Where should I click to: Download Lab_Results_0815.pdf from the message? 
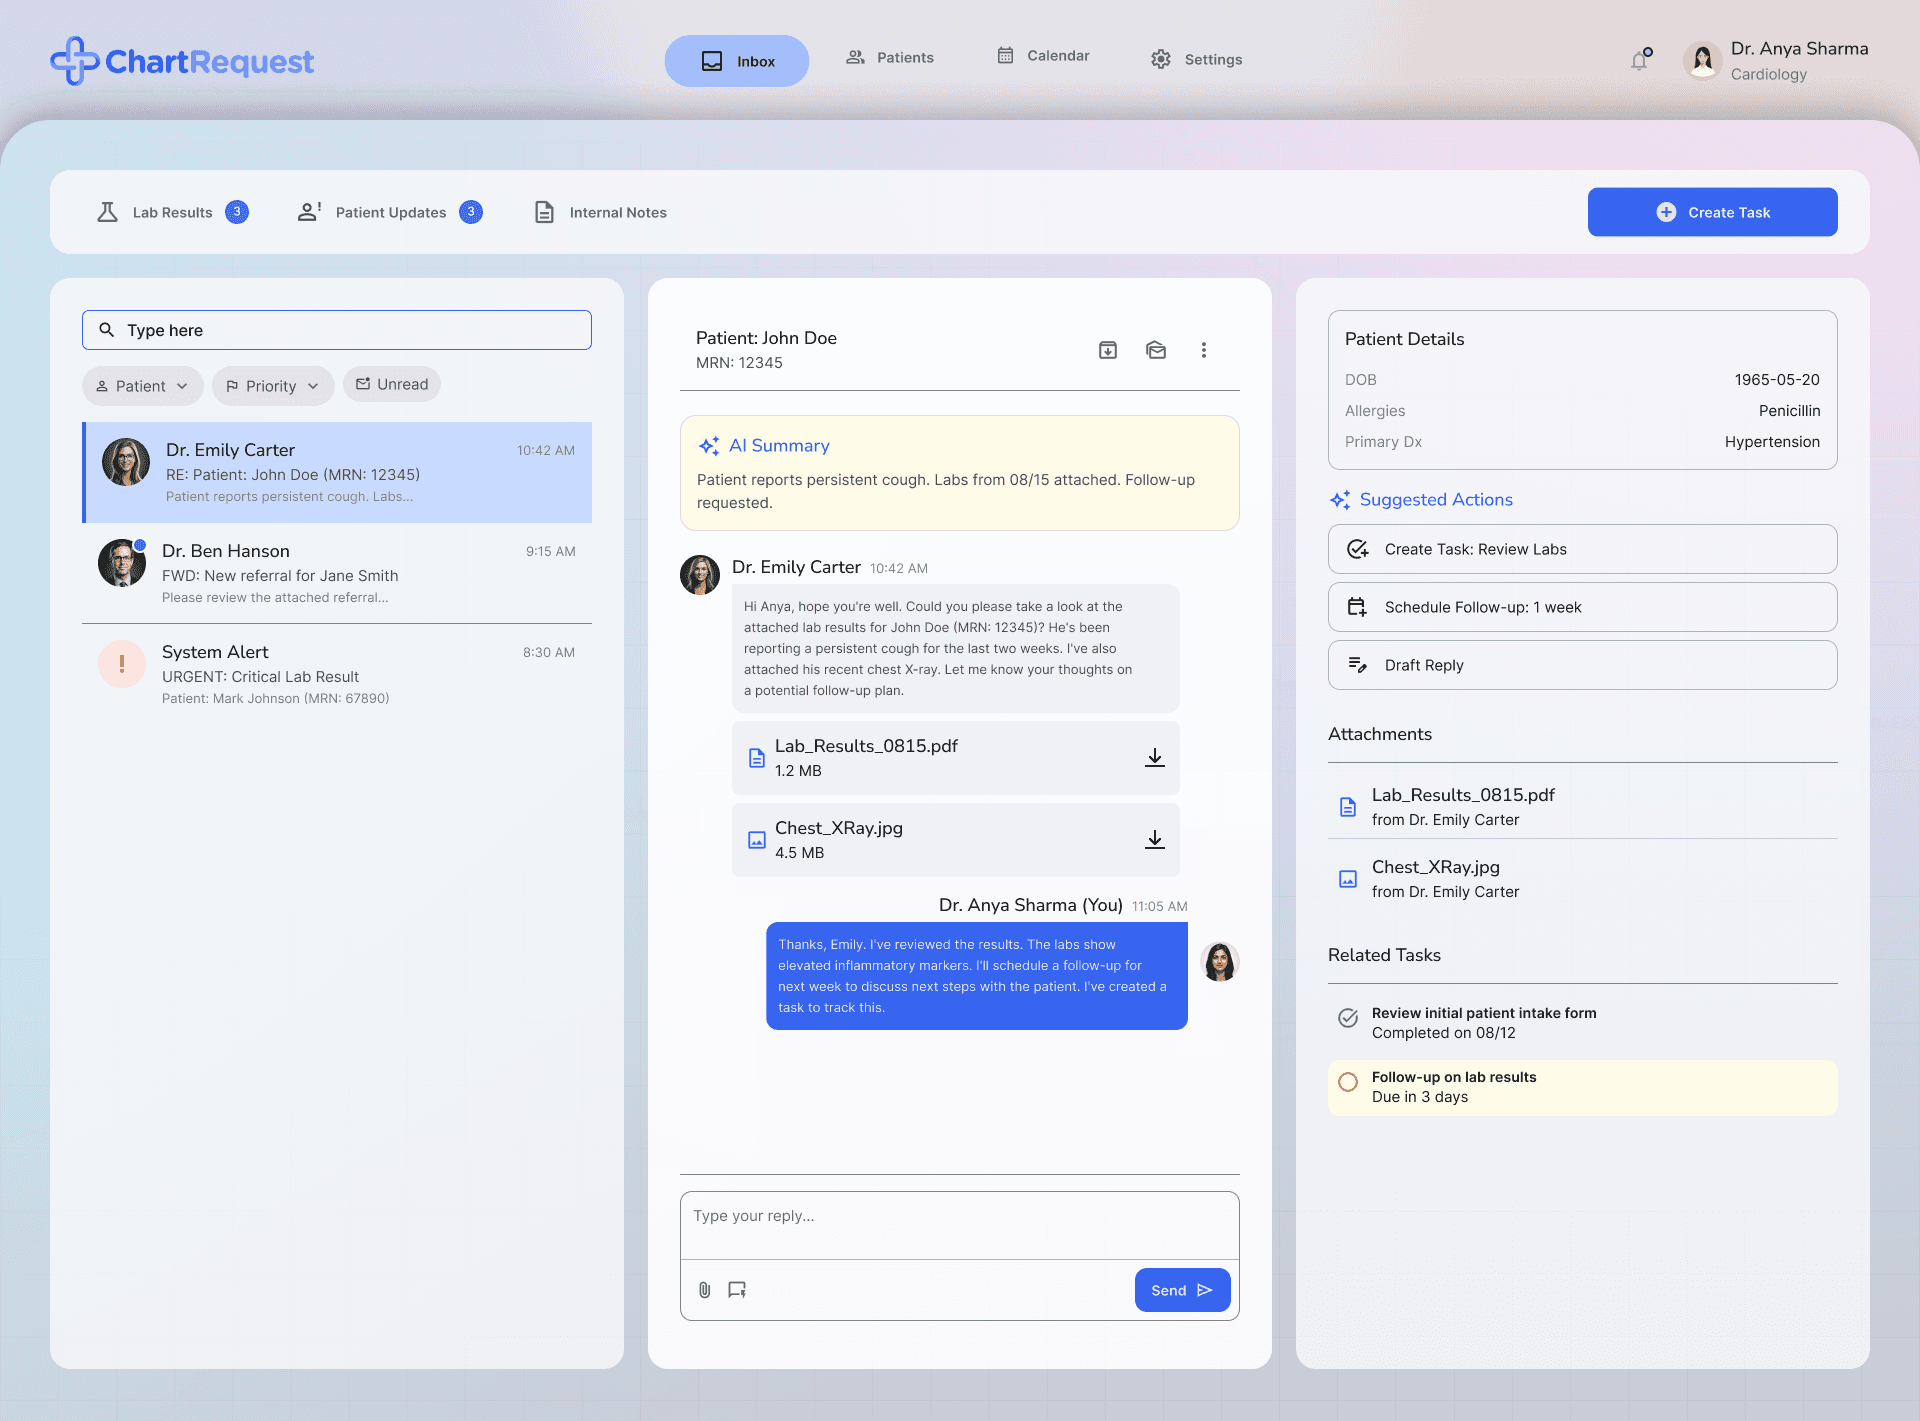point(1154,758)
